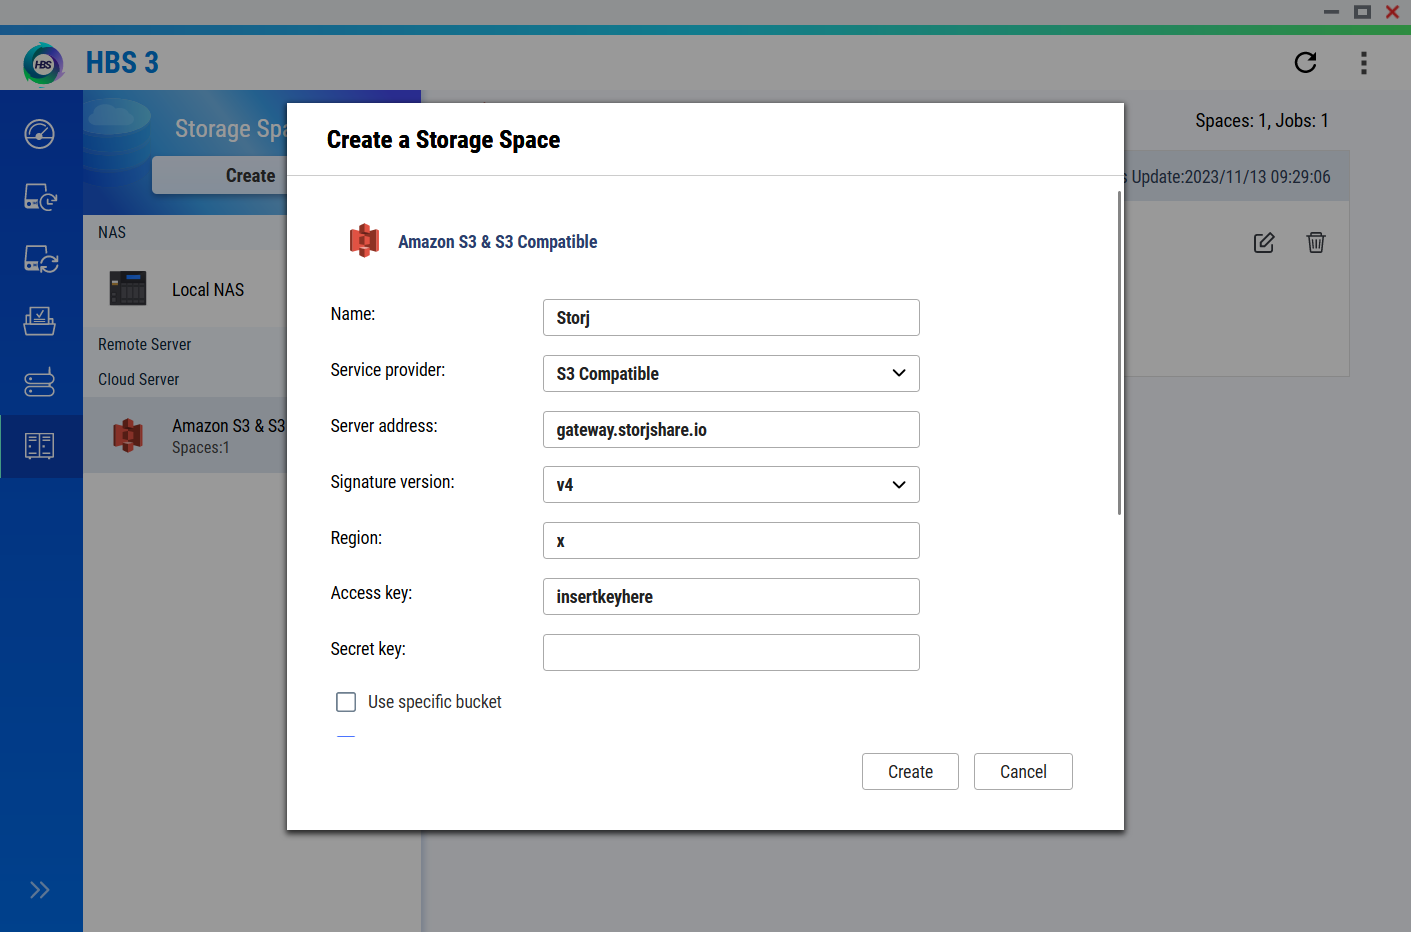Click the Name field containing Storj
This screenshot has width=1411, height=932.
click(x=731, y=318)
